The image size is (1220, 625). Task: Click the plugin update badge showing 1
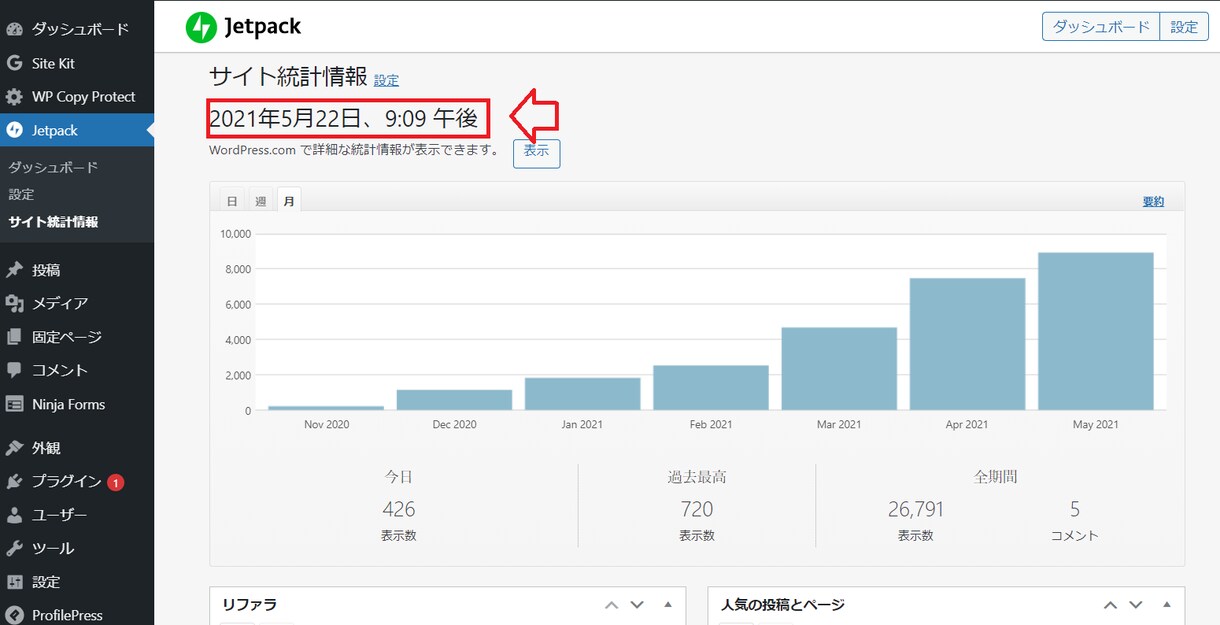(115, 482)
